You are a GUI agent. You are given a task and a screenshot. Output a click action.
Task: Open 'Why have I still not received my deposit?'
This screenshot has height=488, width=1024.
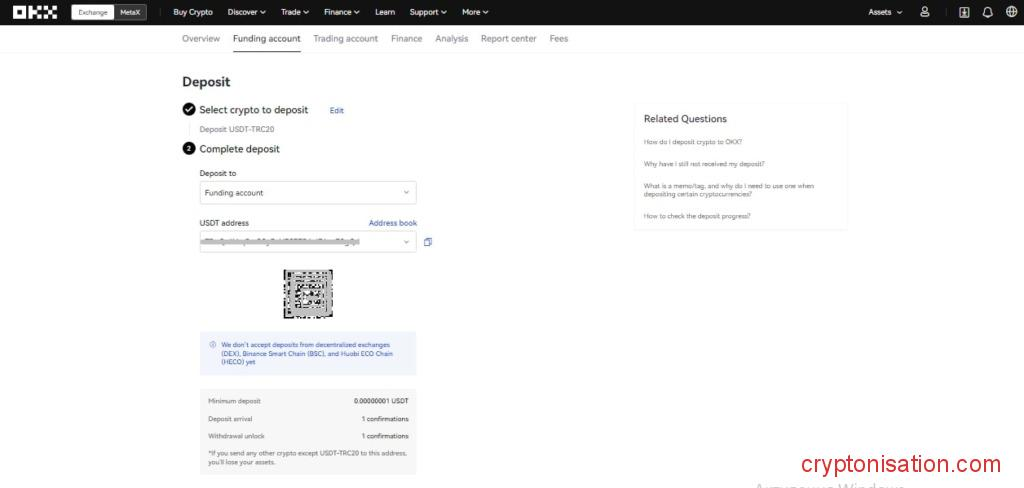[x=704, y=164]
